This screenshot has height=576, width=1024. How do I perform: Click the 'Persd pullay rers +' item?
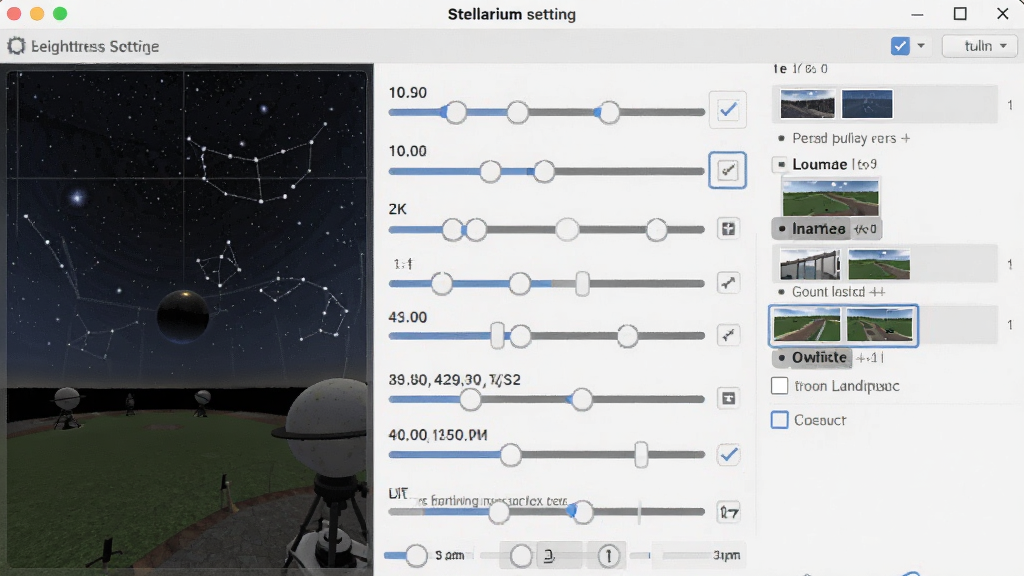click(x=850, y=138)
